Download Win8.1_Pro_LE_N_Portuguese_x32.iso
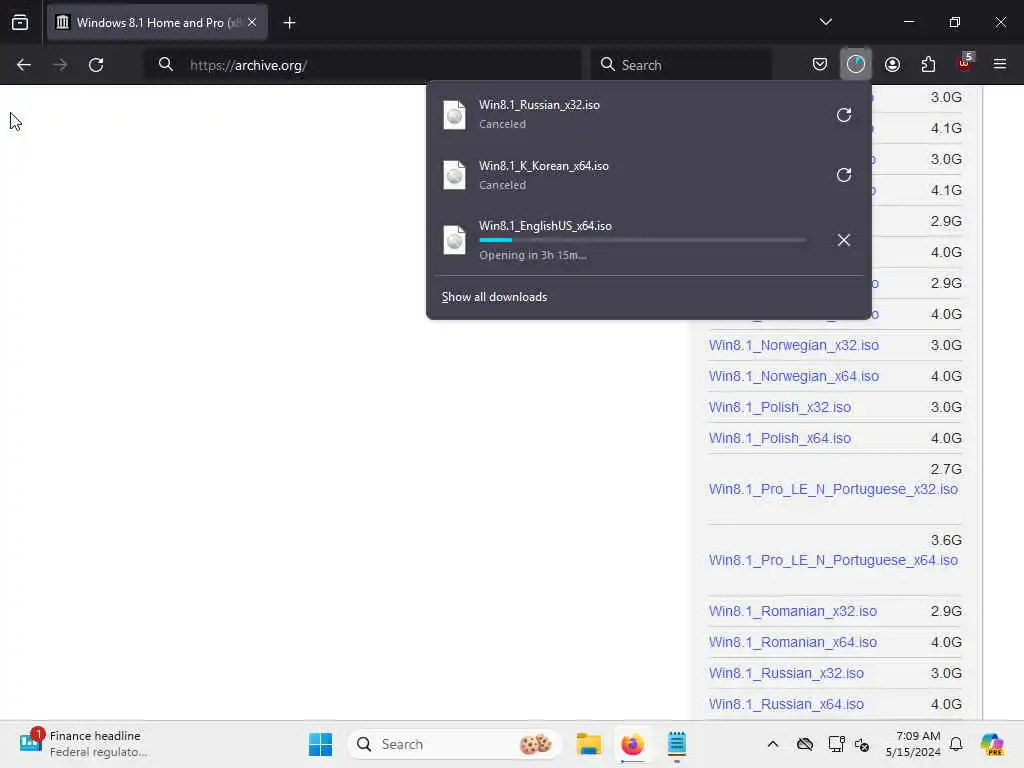Screen dimensions: 1024x768 (x=833, y=489)
